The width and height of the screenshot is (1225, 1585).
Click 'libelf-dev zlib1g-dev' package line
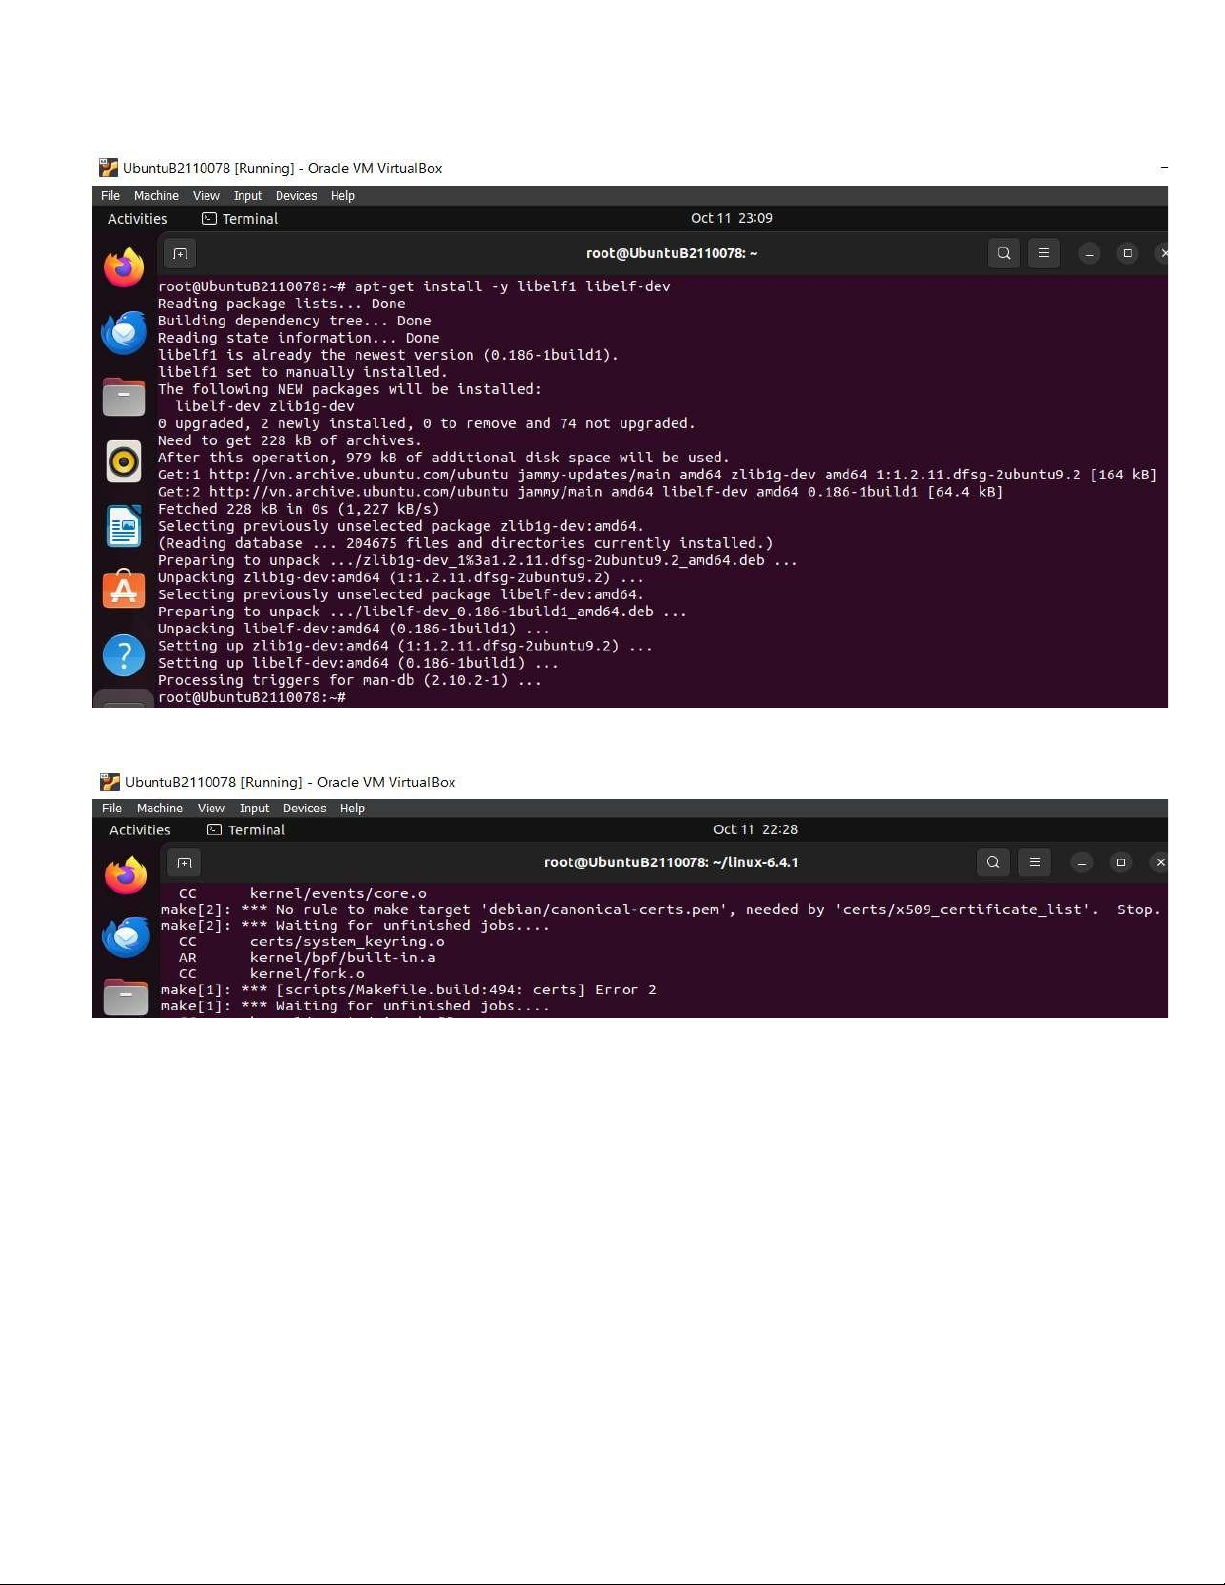265,406
